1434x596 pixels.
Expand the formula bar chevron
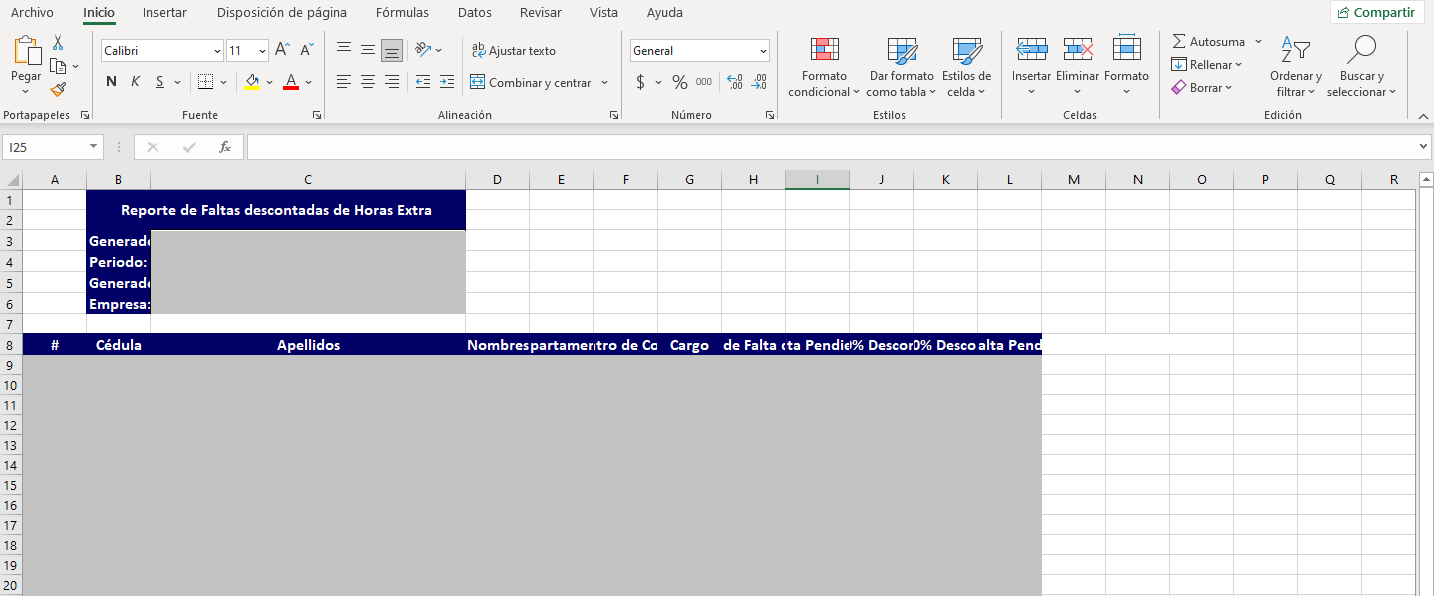[x=1425, y=147]
